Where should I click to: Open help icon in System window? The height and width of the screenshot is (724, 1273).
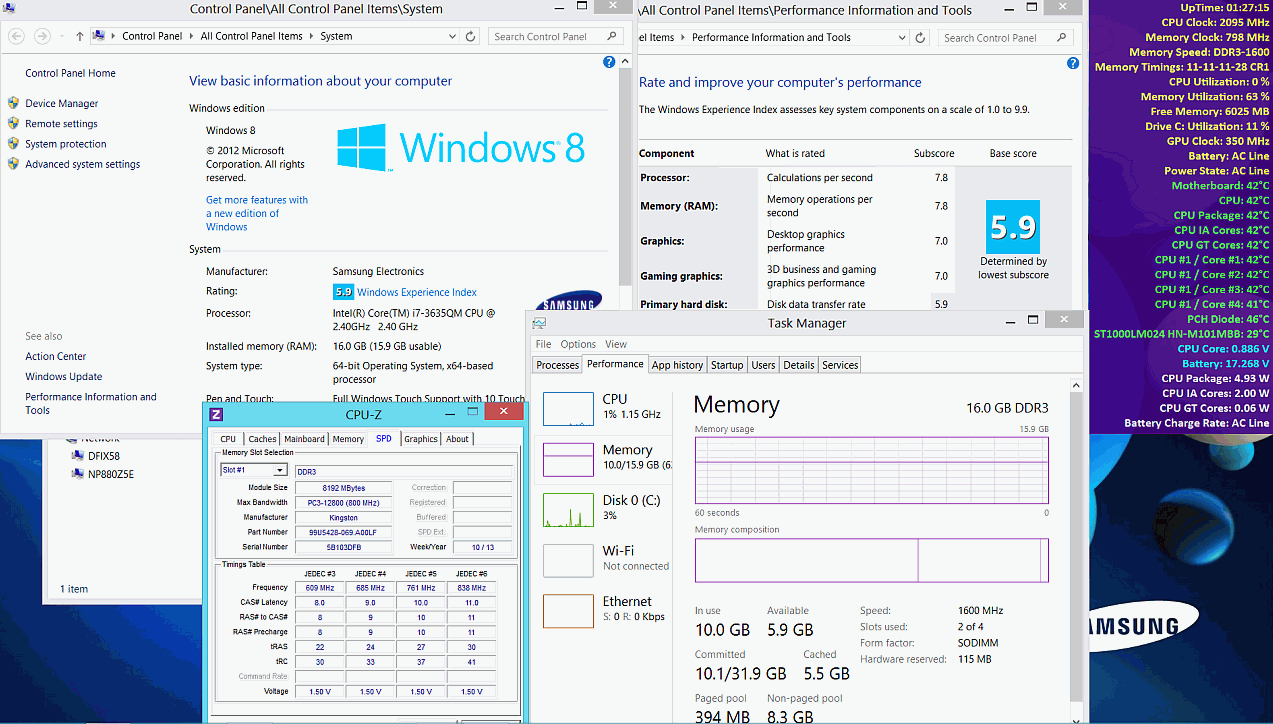pyautogui.click(x=609, y=62)
